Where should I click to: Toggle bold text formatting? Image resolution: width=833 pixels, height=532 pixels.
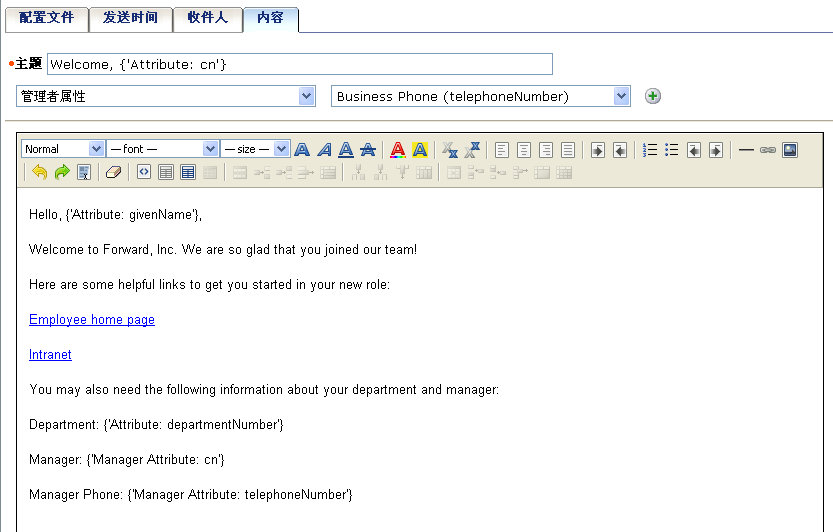point(302,150)
